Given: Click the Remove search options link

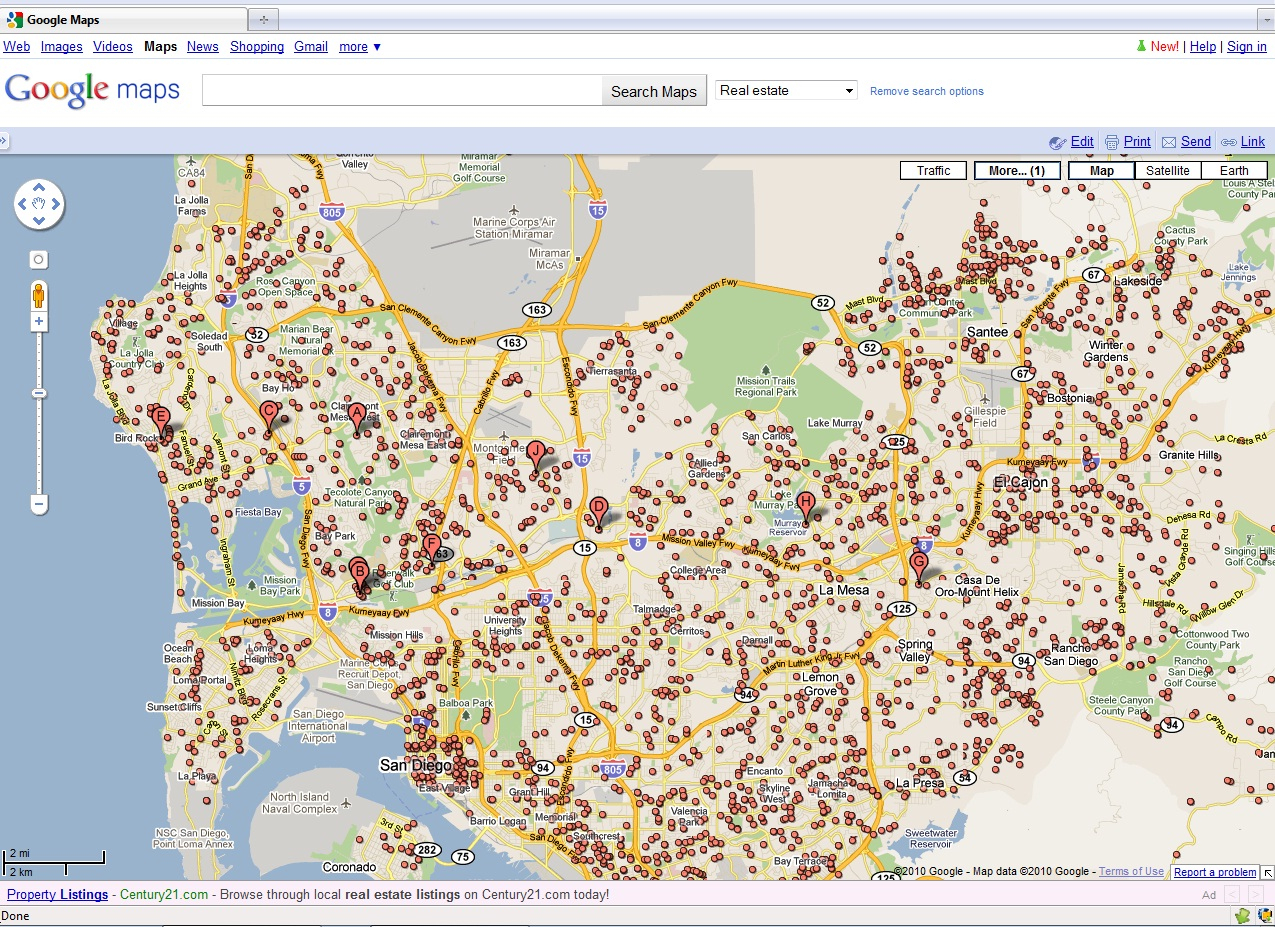Looking at the screenshot, I should 926,91.
